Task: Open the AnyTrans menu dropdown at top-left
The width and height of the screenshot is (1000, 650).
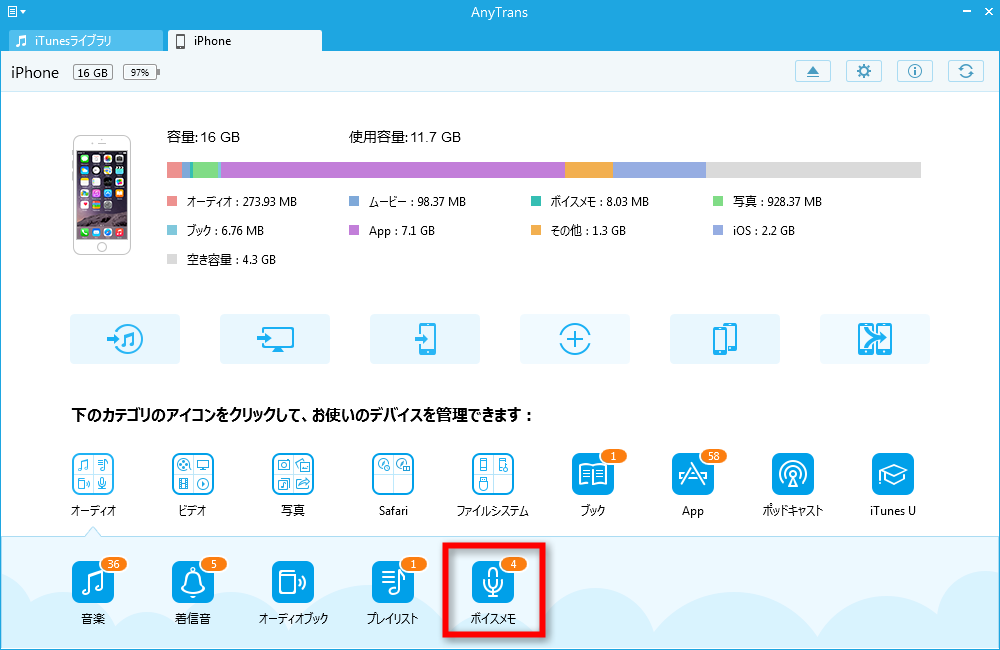Action: click(x=16, y=11)
